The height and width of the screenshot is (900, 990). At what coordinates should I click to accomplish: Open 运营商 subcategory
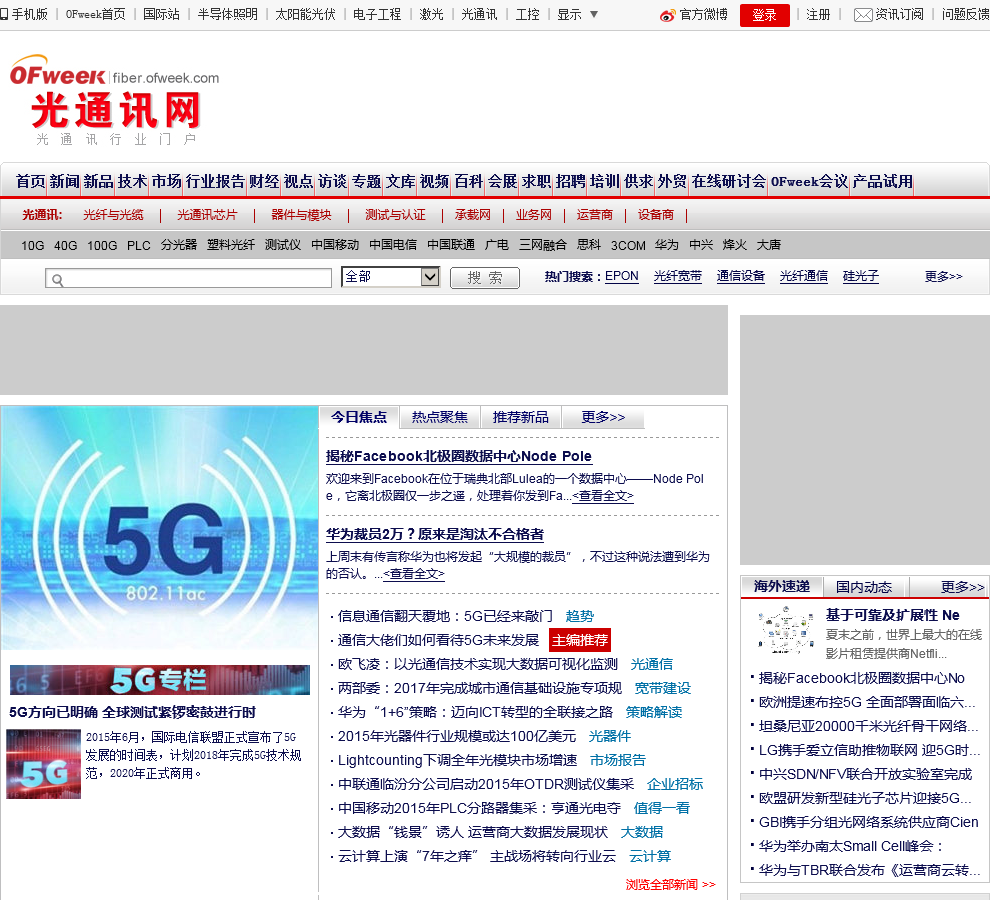point(594,215)
